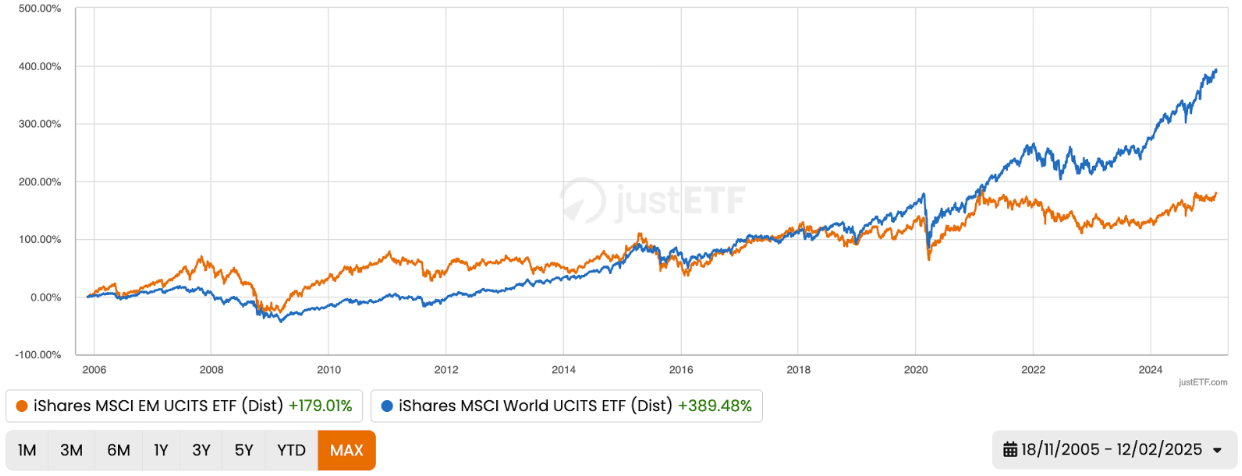
Task: Click the date range 18/11/2005 - 12/02/2025
Action: [1109, 450]
